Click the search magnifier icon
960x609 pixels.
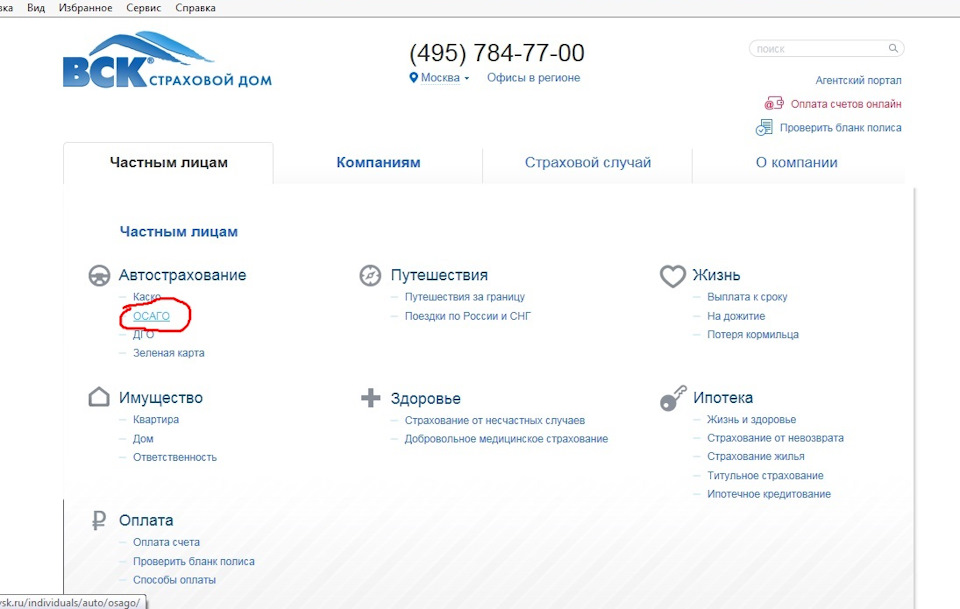coord(893,48)
